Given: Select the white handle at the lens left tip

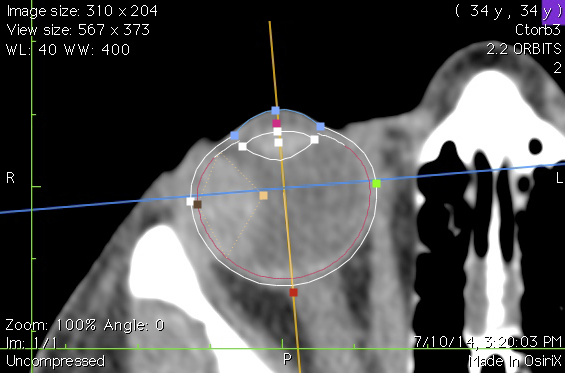Looking at the screenshot, I should [x=243, y=146].
